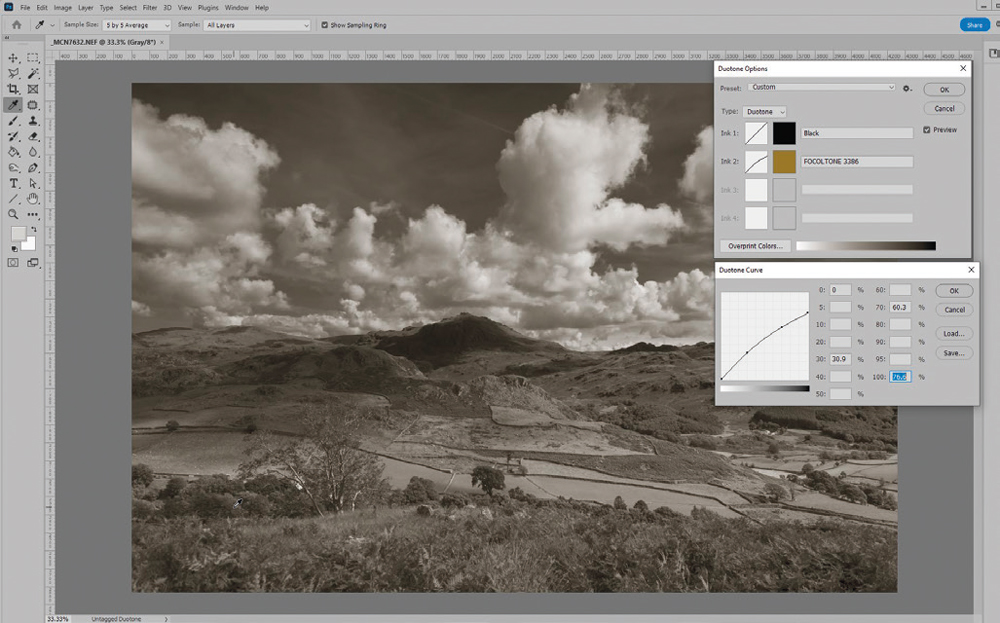Screen dimensions: 1000x623
Task: Select the Path Selection tool
Action: [33, 184]
